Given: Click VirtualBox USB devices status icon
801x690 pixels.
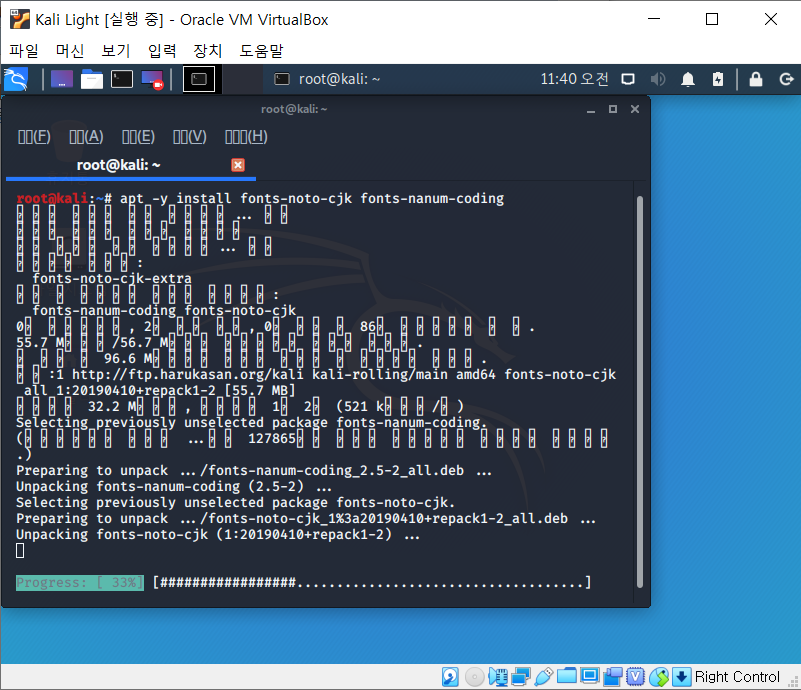Looking at the screenshot, I should (544, 677).
